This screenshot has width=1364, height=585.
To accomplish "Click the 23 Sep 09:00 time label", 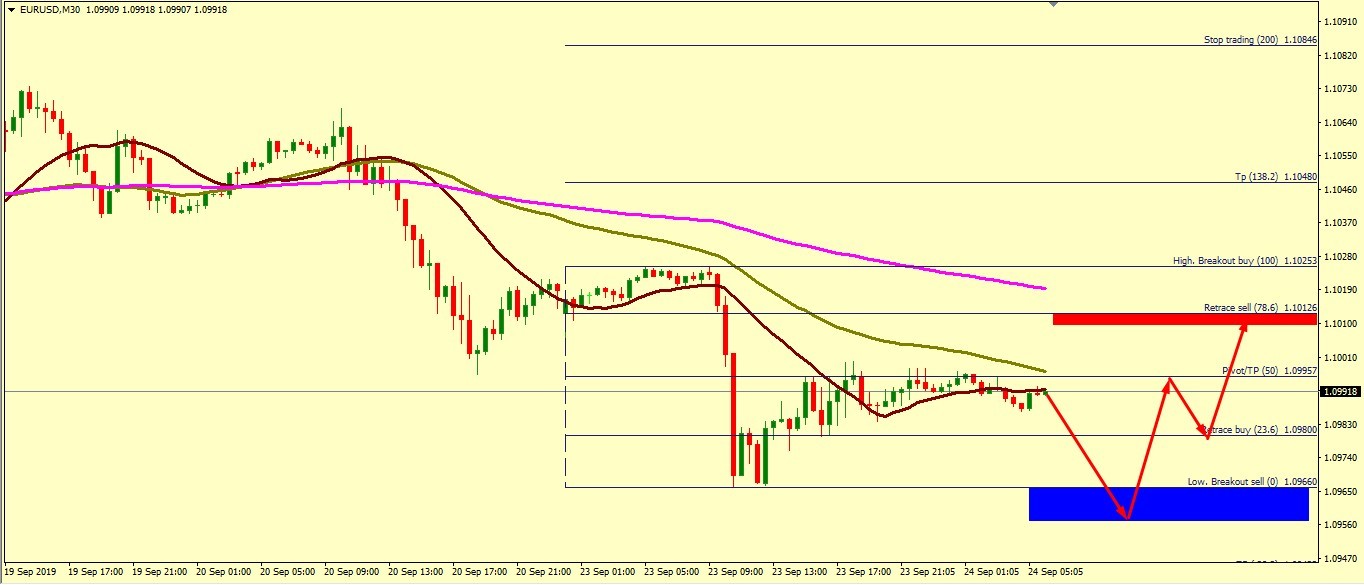I will pyautogui.click(x=737, y=573).
